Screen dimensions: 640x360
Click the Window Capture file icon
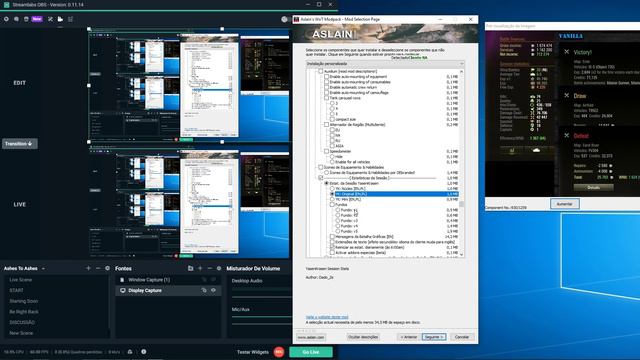[122, 280]
